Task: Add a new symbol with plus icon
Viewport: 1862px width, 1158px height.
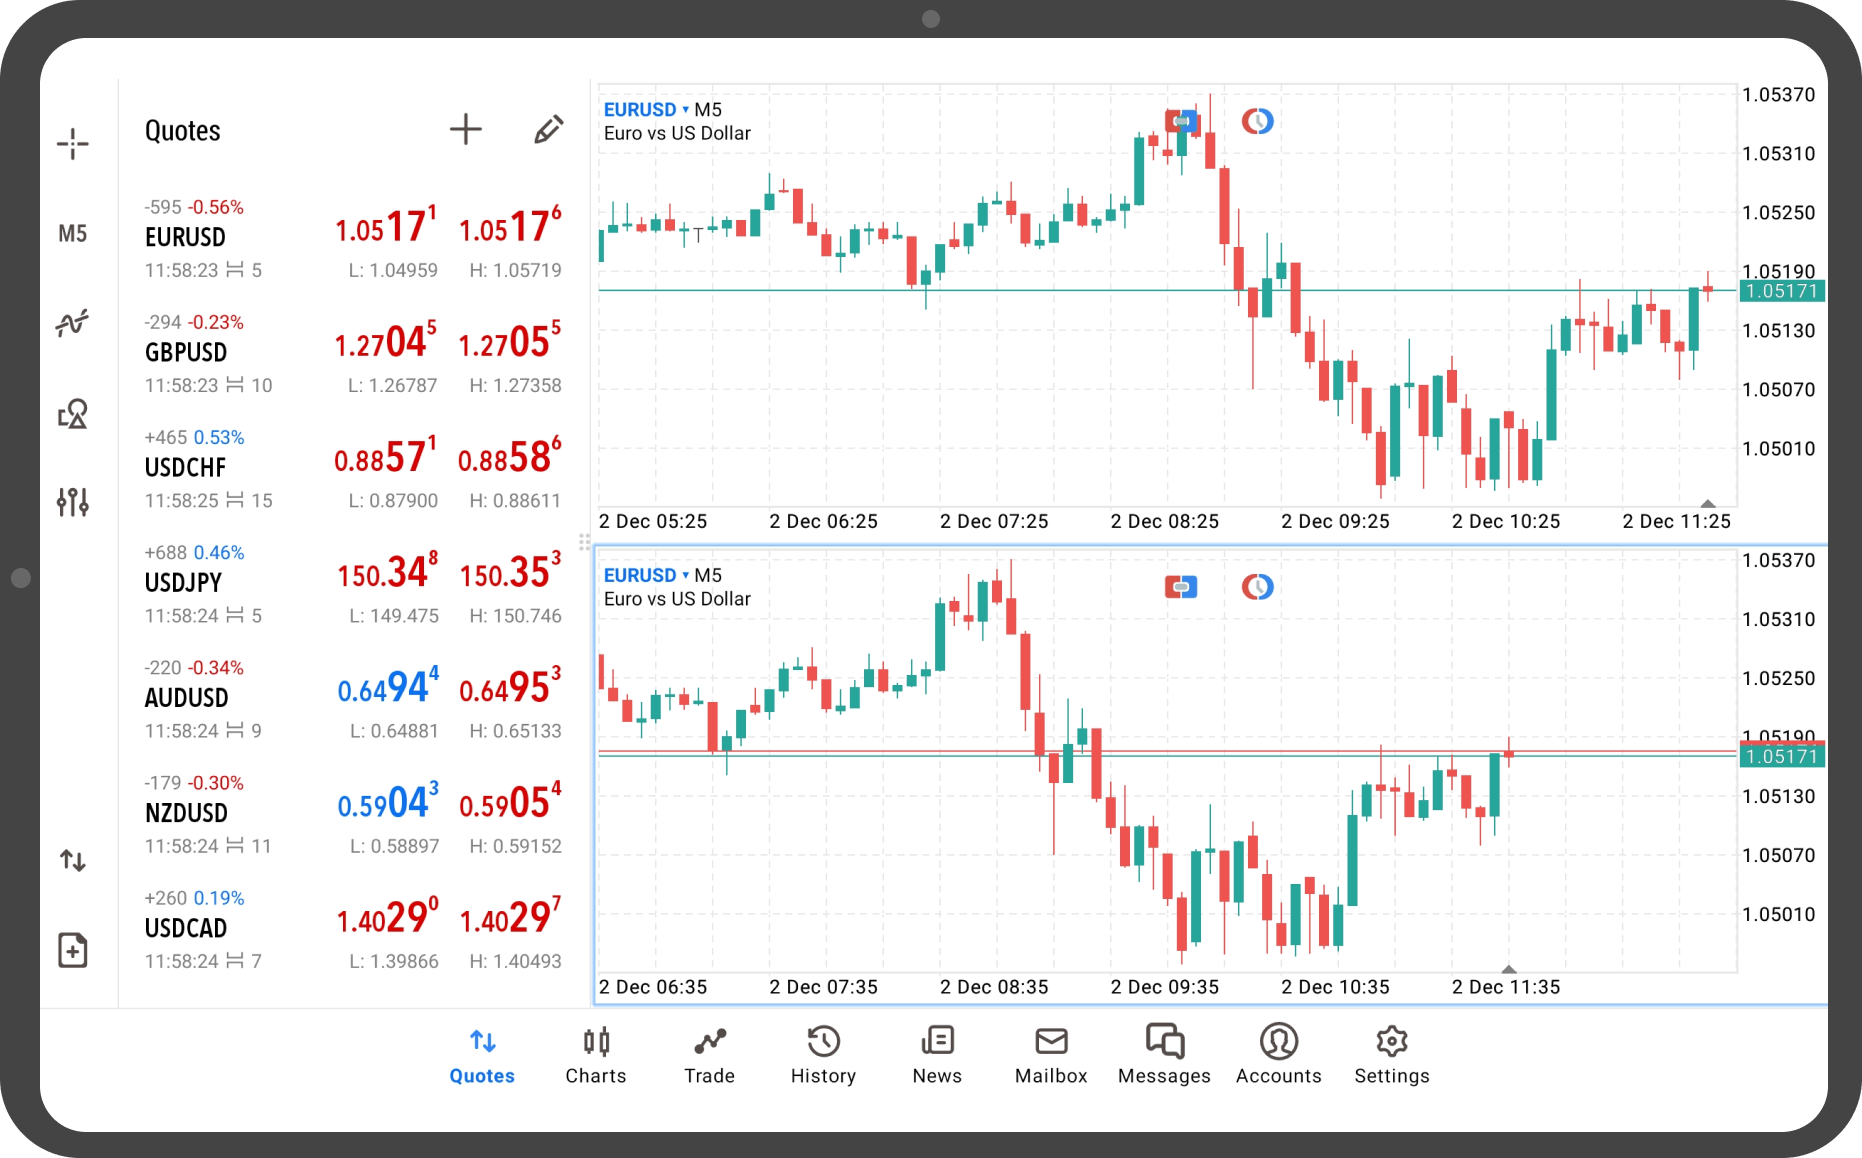Action: coord(465,130)
